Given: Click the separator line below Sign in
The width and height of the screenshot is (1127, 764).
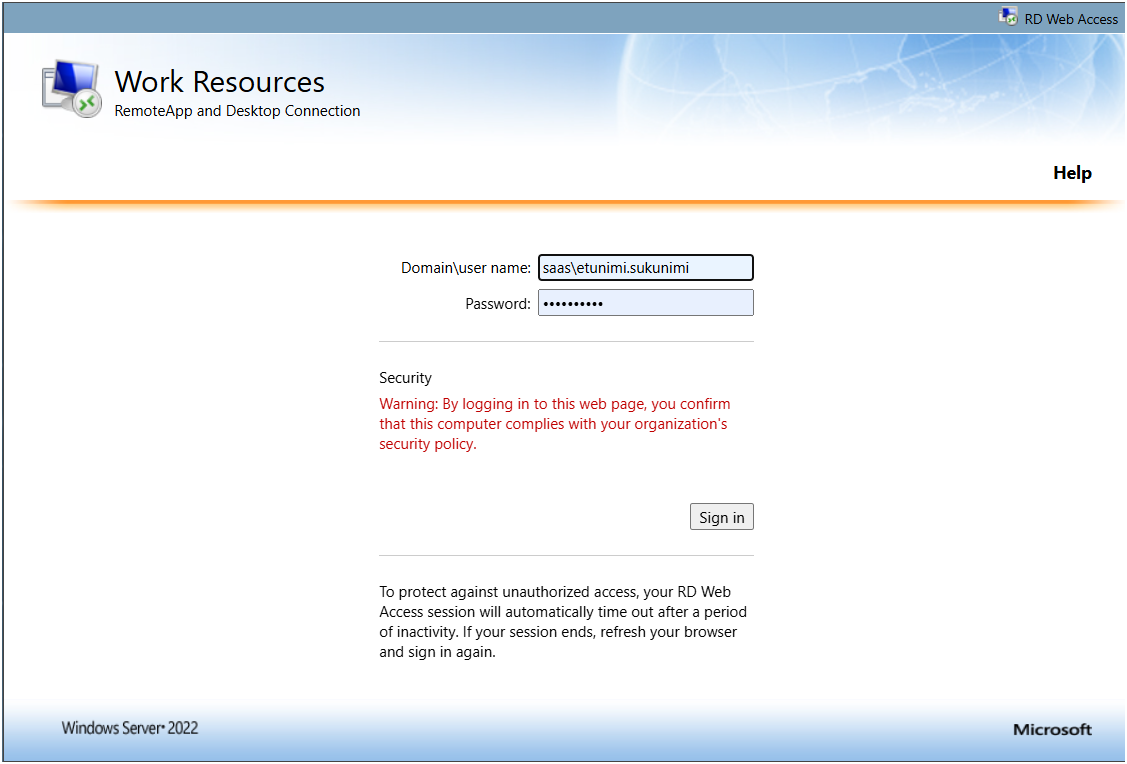Looking at the screenshot, I should (x=565, y=555).
